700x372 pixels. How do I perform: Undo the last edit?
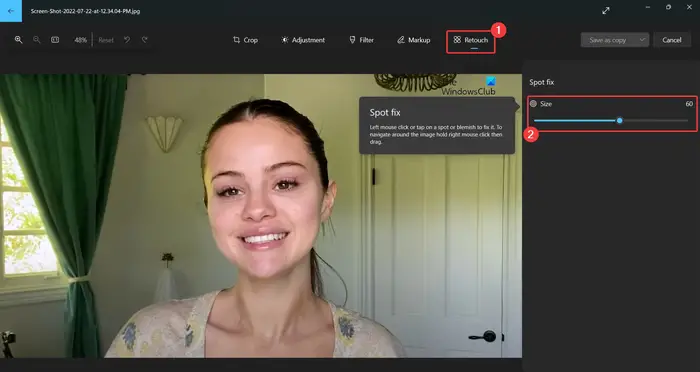[127, 40]
